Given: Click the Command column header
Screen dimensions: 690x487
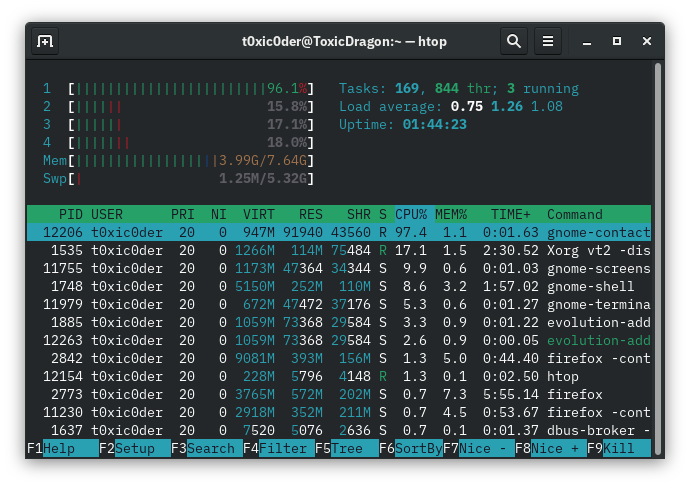Looking at the screenshot, I should point(575,214).
